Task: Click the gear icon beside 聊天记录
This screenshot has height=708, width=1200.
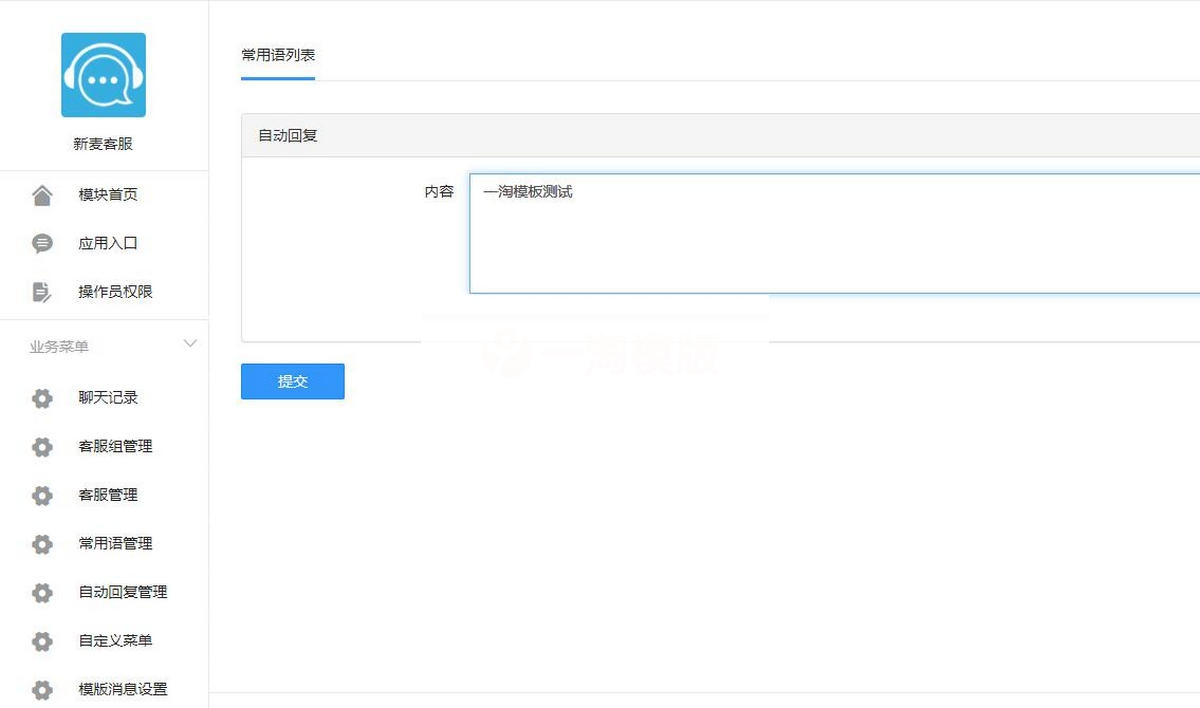Action: [41, 398]
